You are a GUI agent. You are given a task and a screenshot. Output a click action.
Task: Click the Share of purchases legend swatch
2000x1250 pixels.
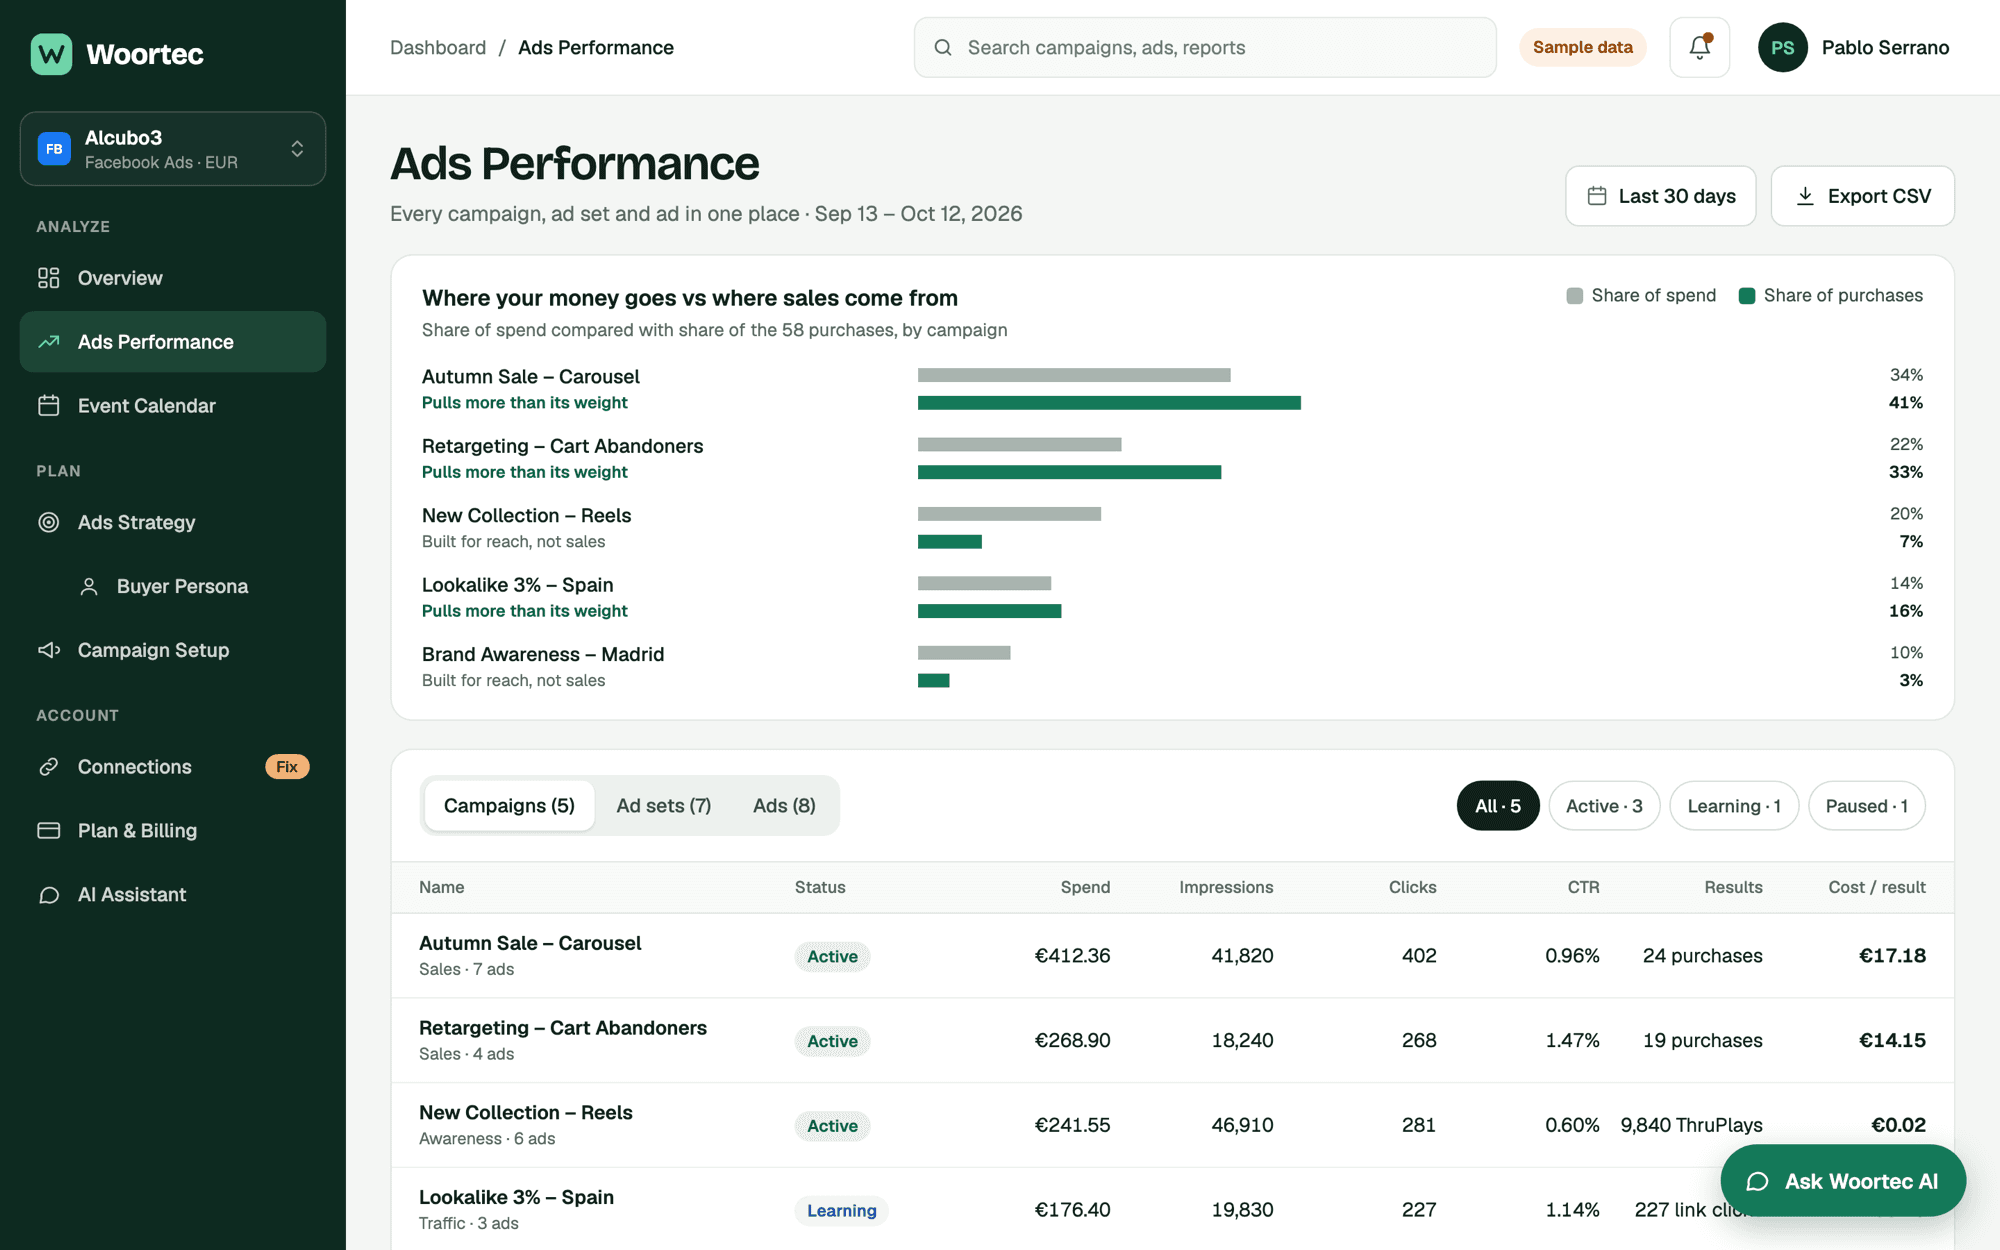(x=1746, y=296)
